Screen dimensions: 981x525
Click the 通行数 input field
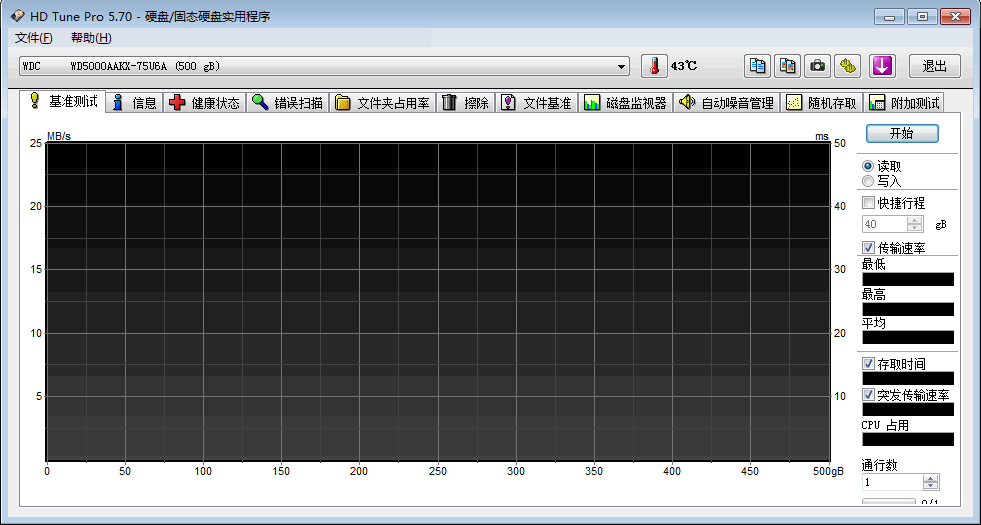click(x=892, y=482)
